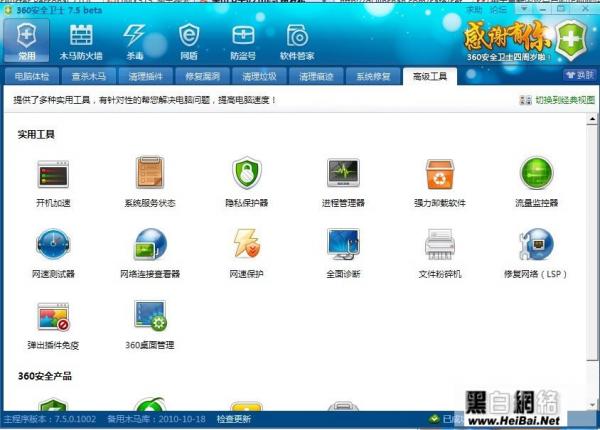This screenshot has height=430, width=600.
Task: Open the 系统修复 tab
Action: click(x=373, y=76)
